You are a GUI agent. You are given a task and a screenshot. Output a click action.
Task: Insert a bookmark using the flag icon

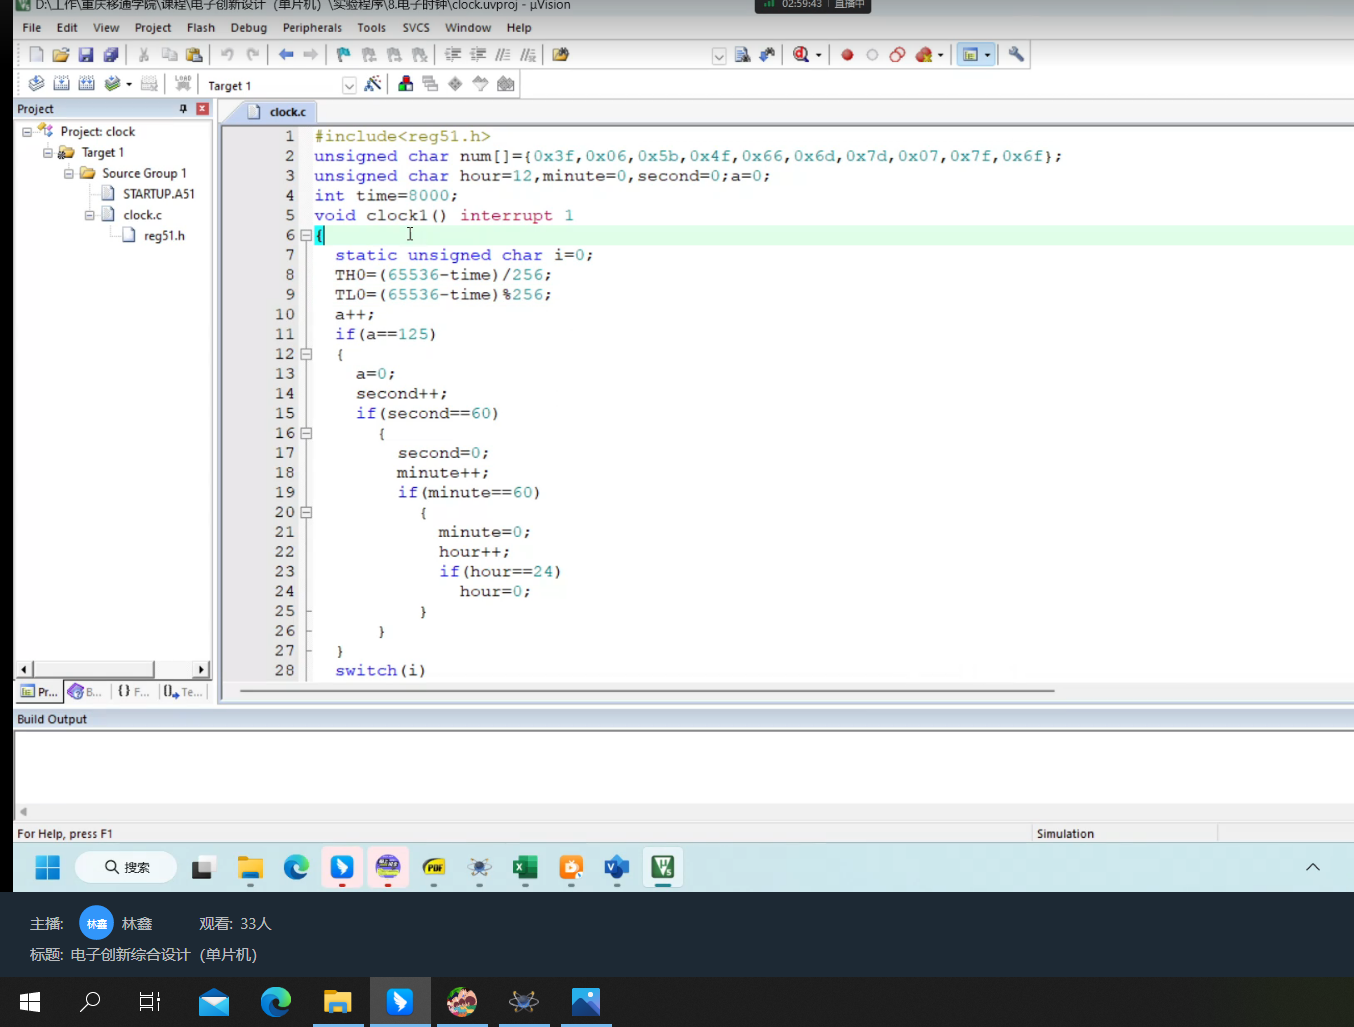pyautogui.click(x=344, y=55)
